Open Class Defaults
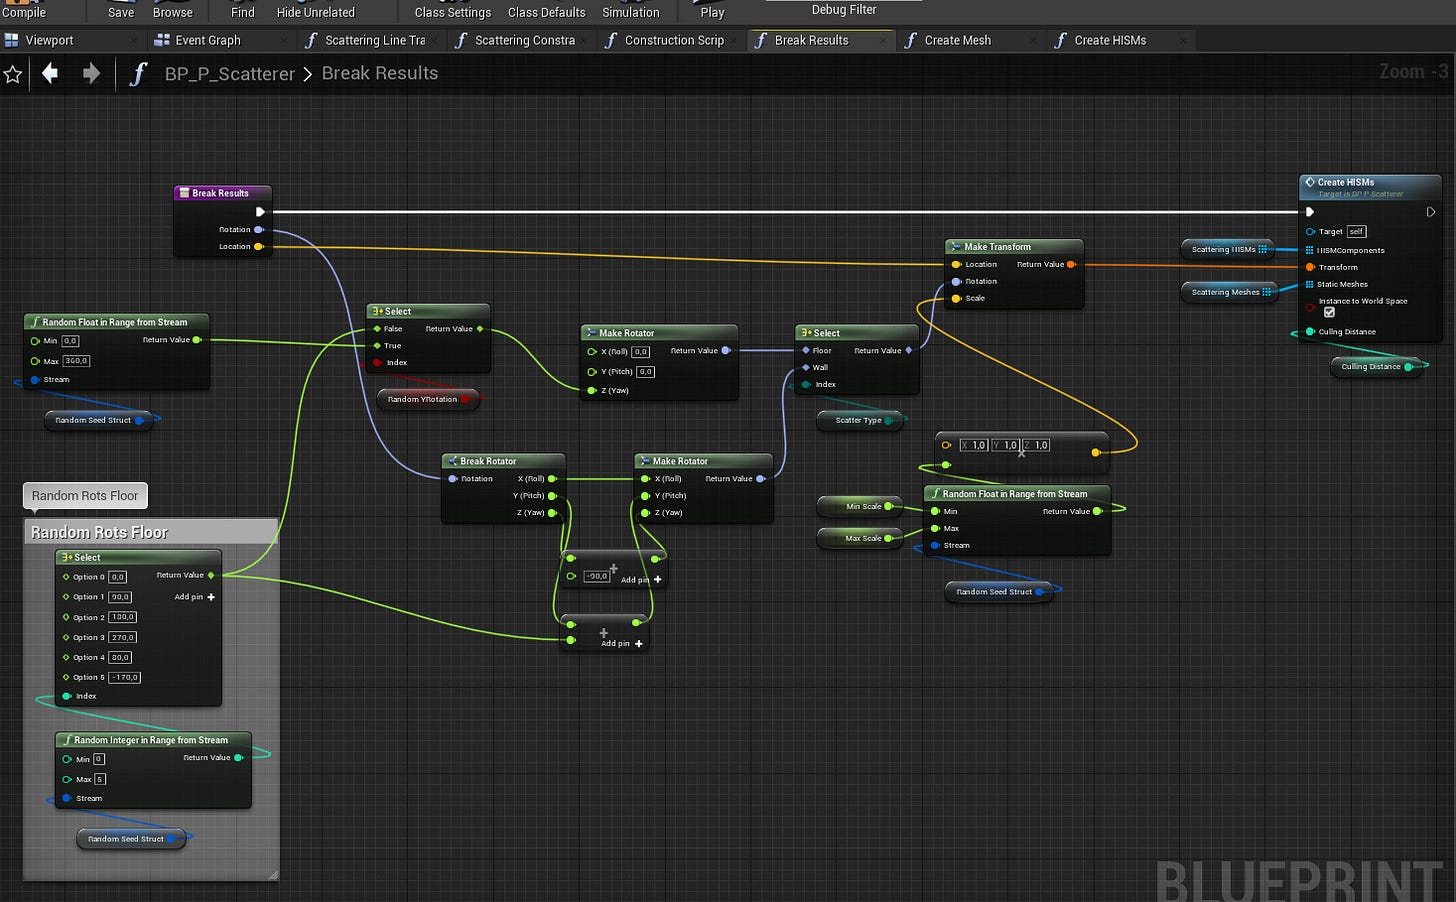The image size is (1456, 902). [x=547, y=12]
